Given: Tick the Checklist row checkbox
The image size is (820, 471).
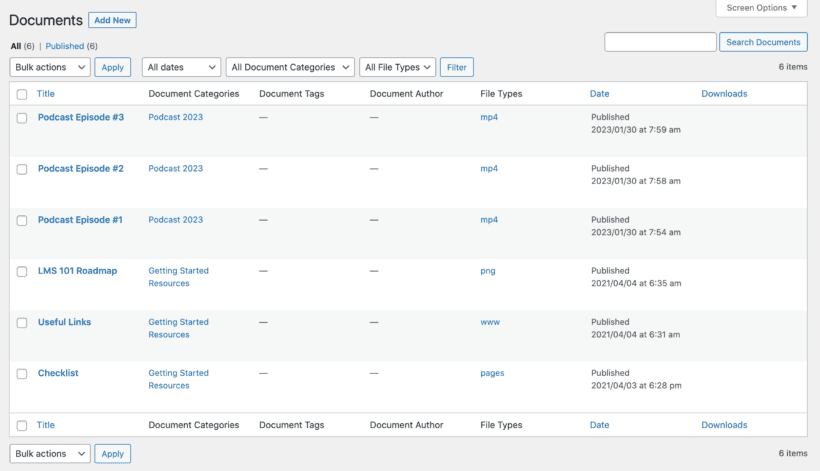Looking at the screenshot, I should coord(22,374).
